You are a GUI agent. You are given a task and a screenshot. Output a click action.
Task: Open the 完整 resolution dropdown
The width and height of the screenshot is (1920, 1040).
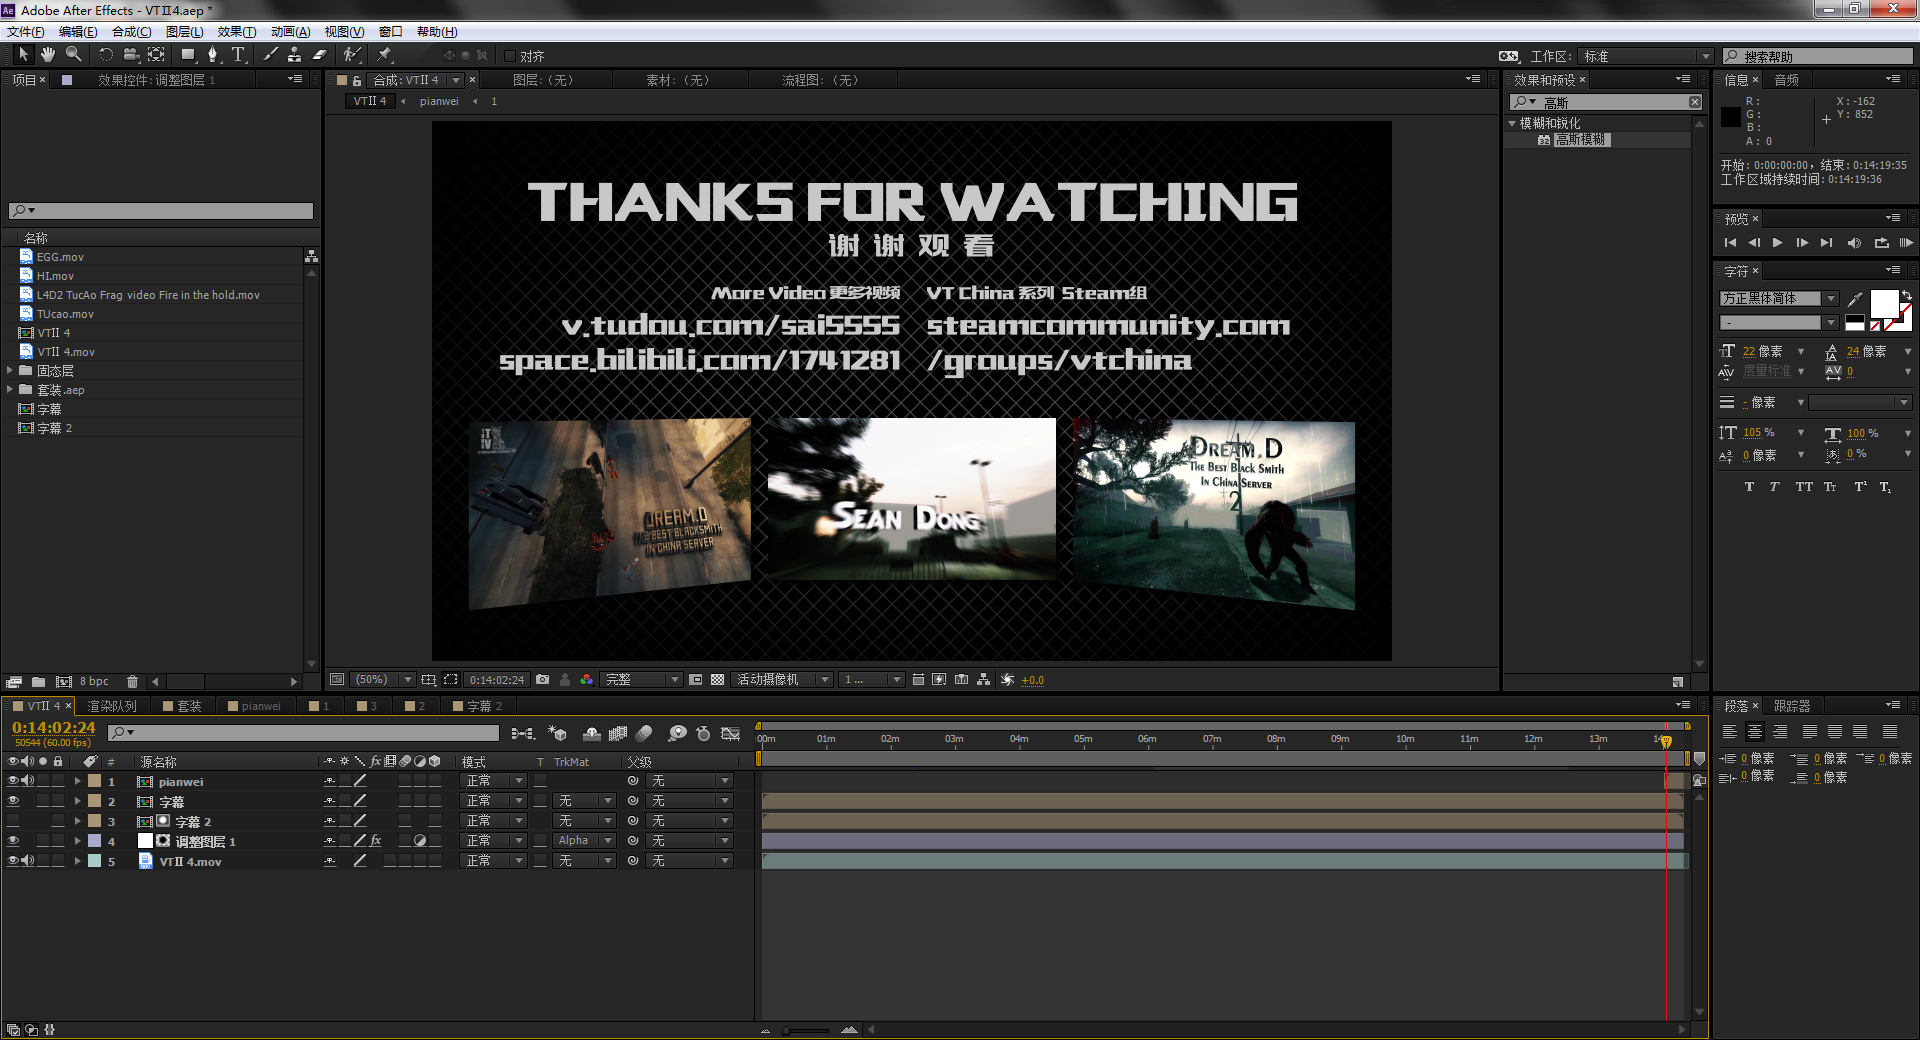[641, 680]
